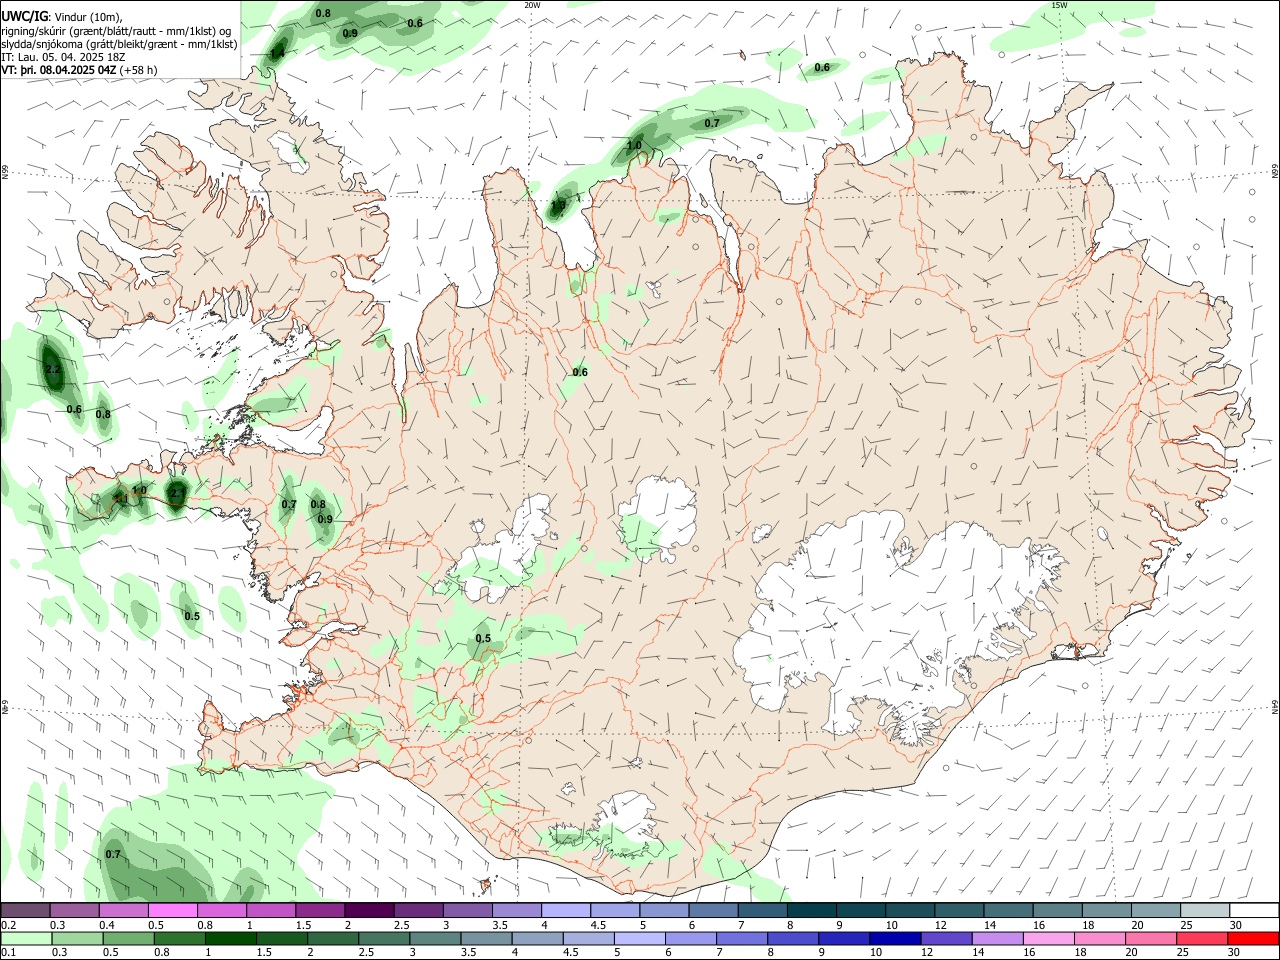The width and height of the screenshot is (1280, 960).
Task: Click the "1.4" precipitation value label
Action: pos(278,53)
